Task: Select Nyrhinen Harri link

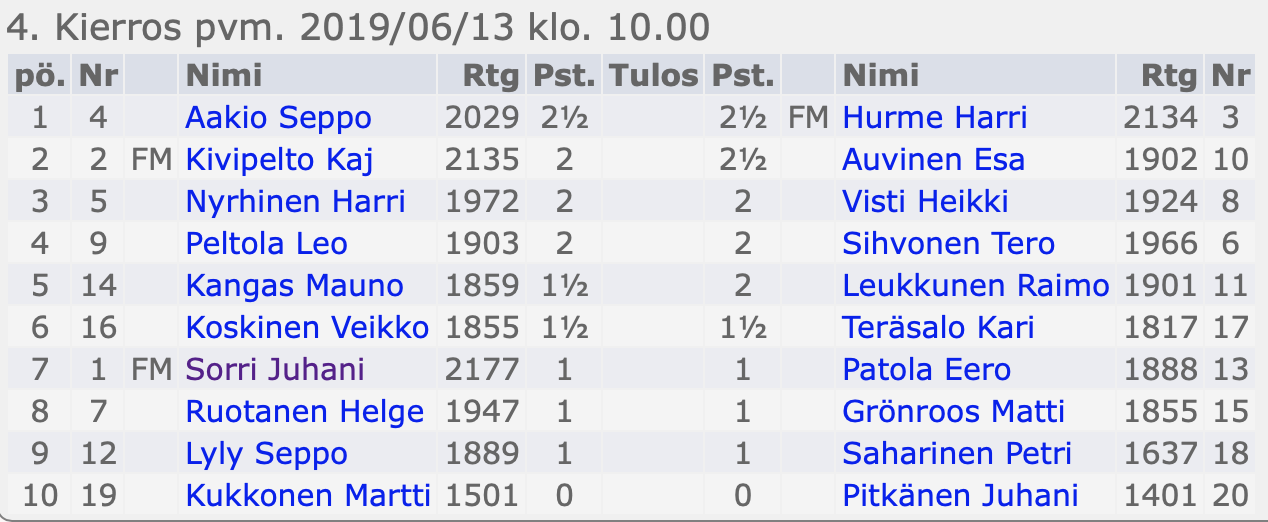Action: (x=296, y=202)
